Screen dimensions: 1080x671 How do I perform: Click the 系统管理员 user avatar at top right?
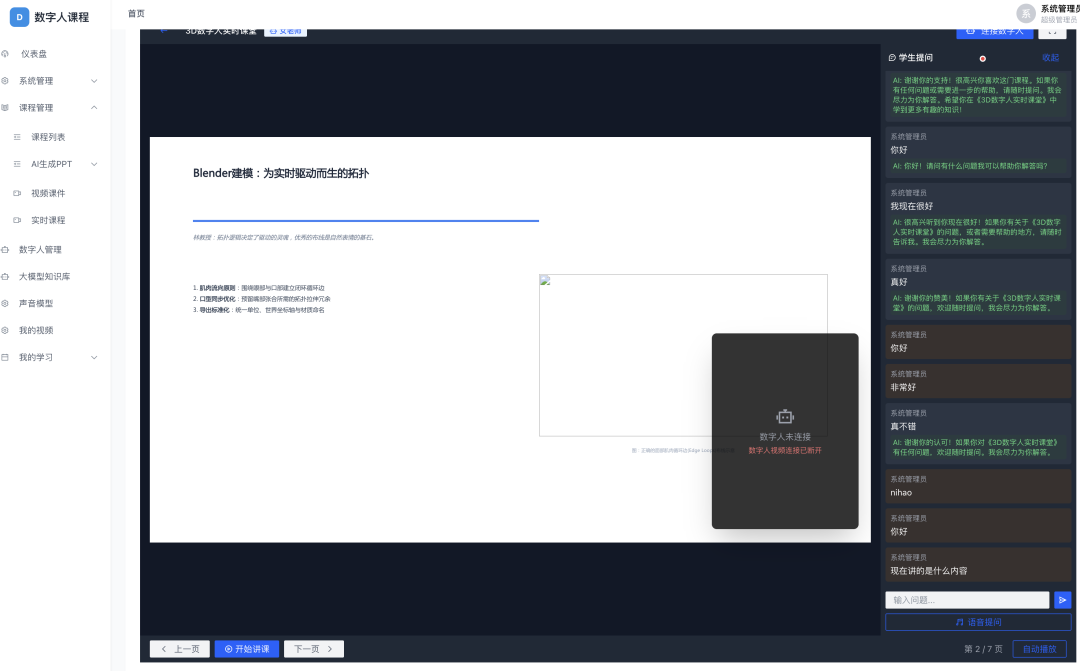pos(1026,13)
